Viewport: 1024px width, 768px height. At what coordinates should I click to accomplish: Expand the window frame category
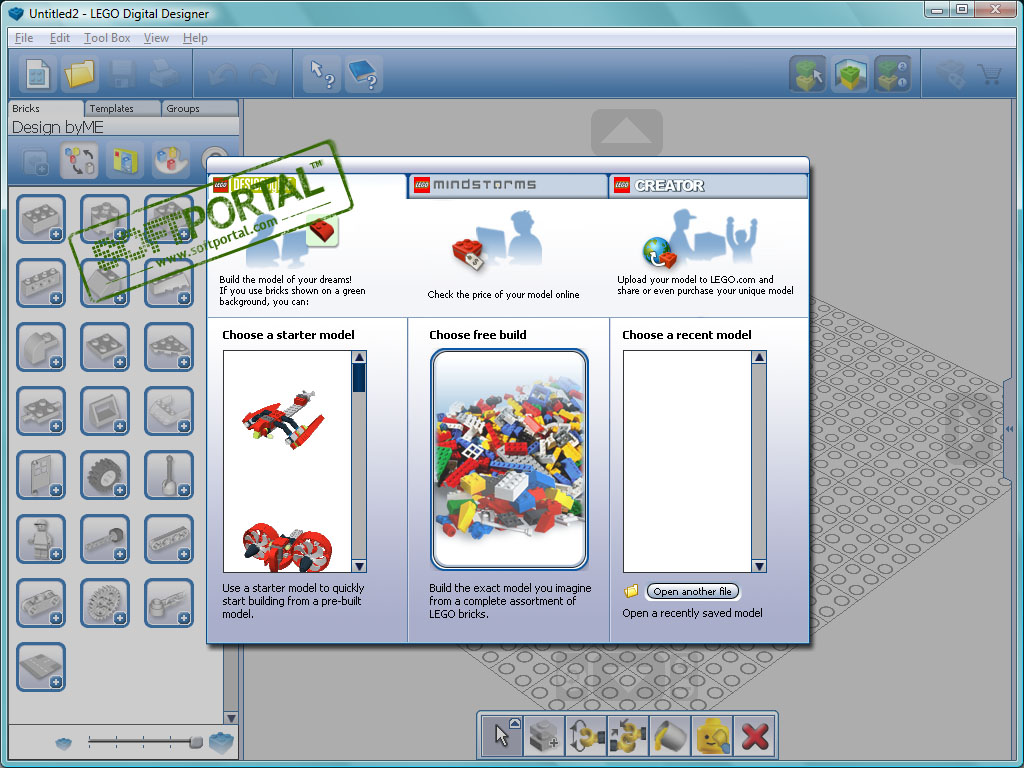pos(104,411)
